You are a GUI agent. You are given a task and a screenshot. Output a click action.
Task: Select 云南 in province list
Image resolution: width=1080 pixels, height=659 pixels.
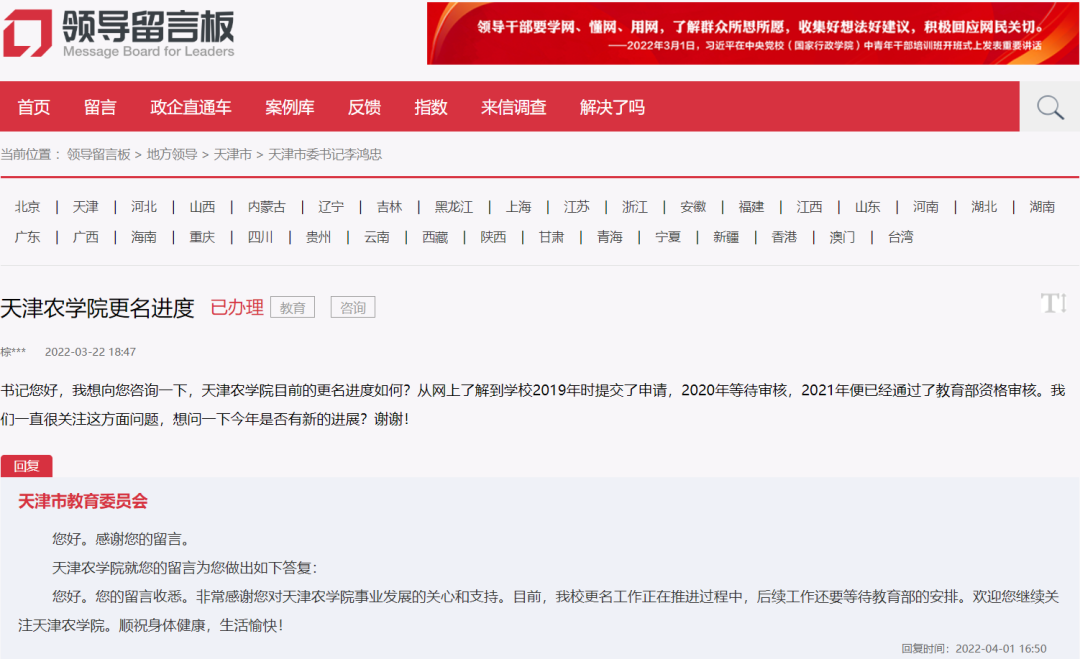(377, 237)
